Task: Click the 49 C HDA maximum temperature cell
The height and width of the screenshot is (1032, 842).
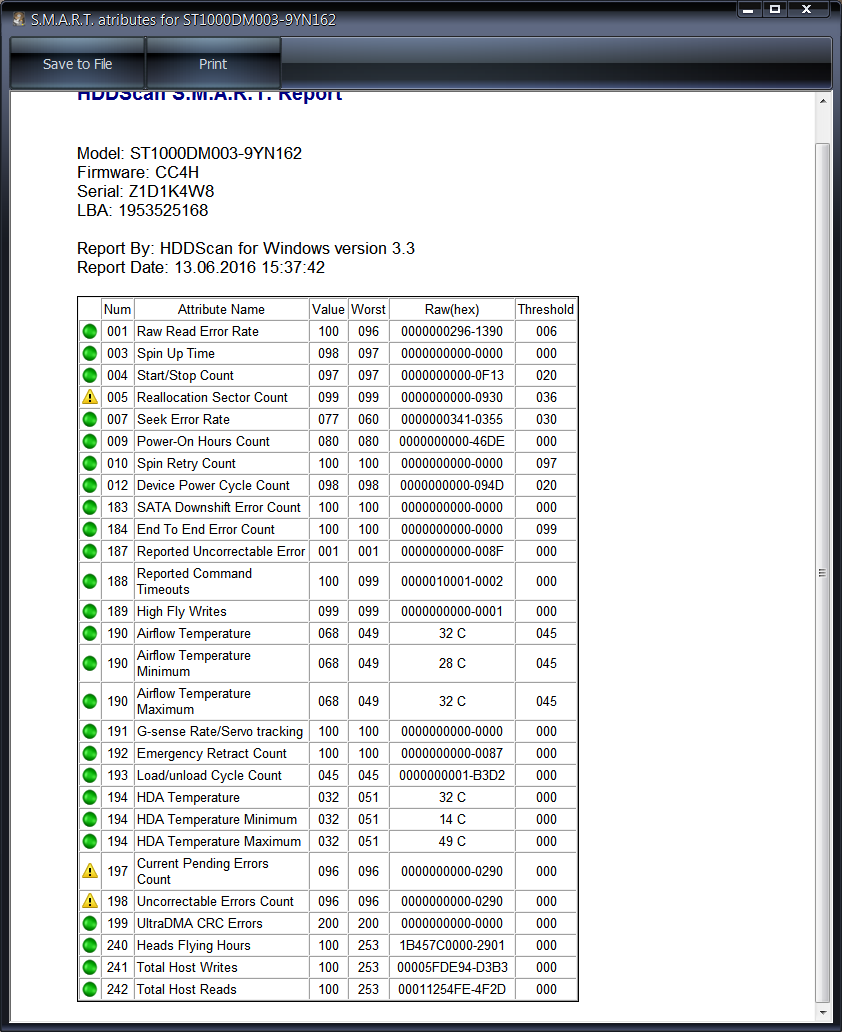Action: [452, 841]
